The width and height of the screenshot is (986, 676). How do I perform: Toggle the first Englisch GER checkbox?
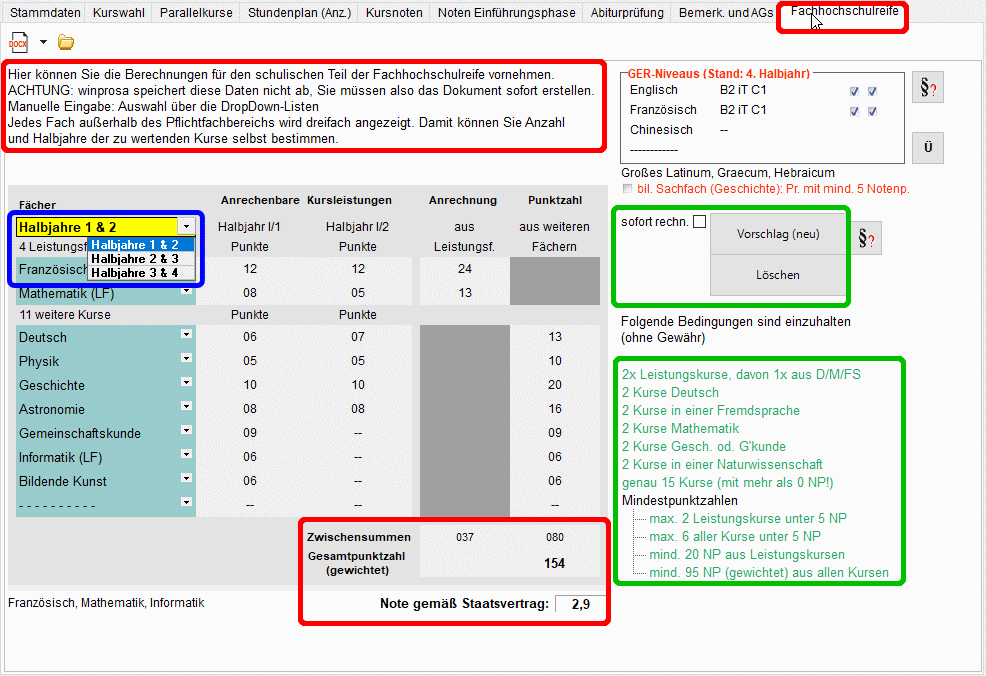[854, 91]
